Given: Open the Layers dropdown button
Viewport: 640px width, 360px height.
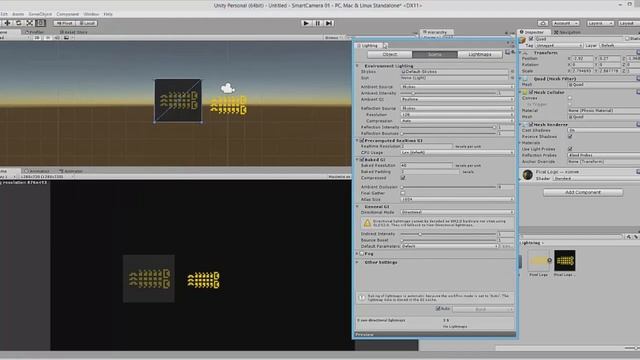Looking at the screenshot, I should [x=600, y=23].
